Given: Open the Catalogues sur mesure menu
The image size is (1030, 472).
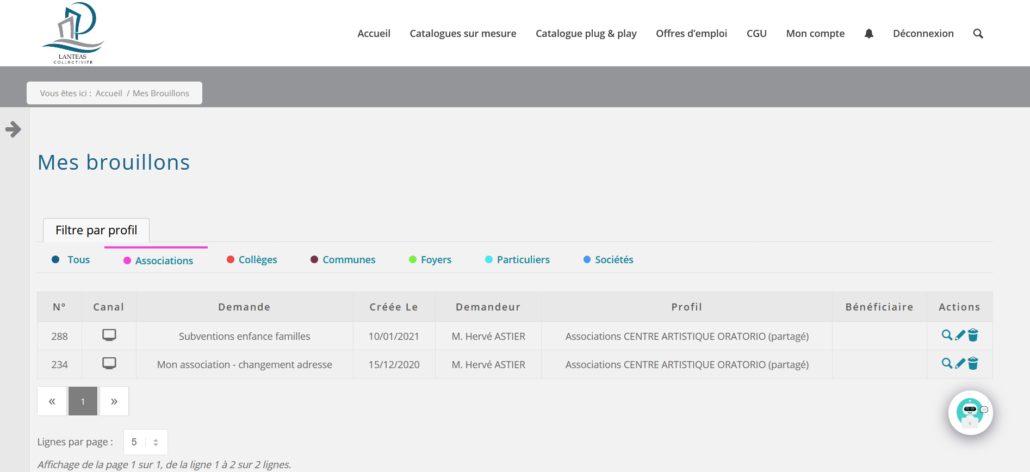Looking at the screenshot, I should tap(463, 33).
